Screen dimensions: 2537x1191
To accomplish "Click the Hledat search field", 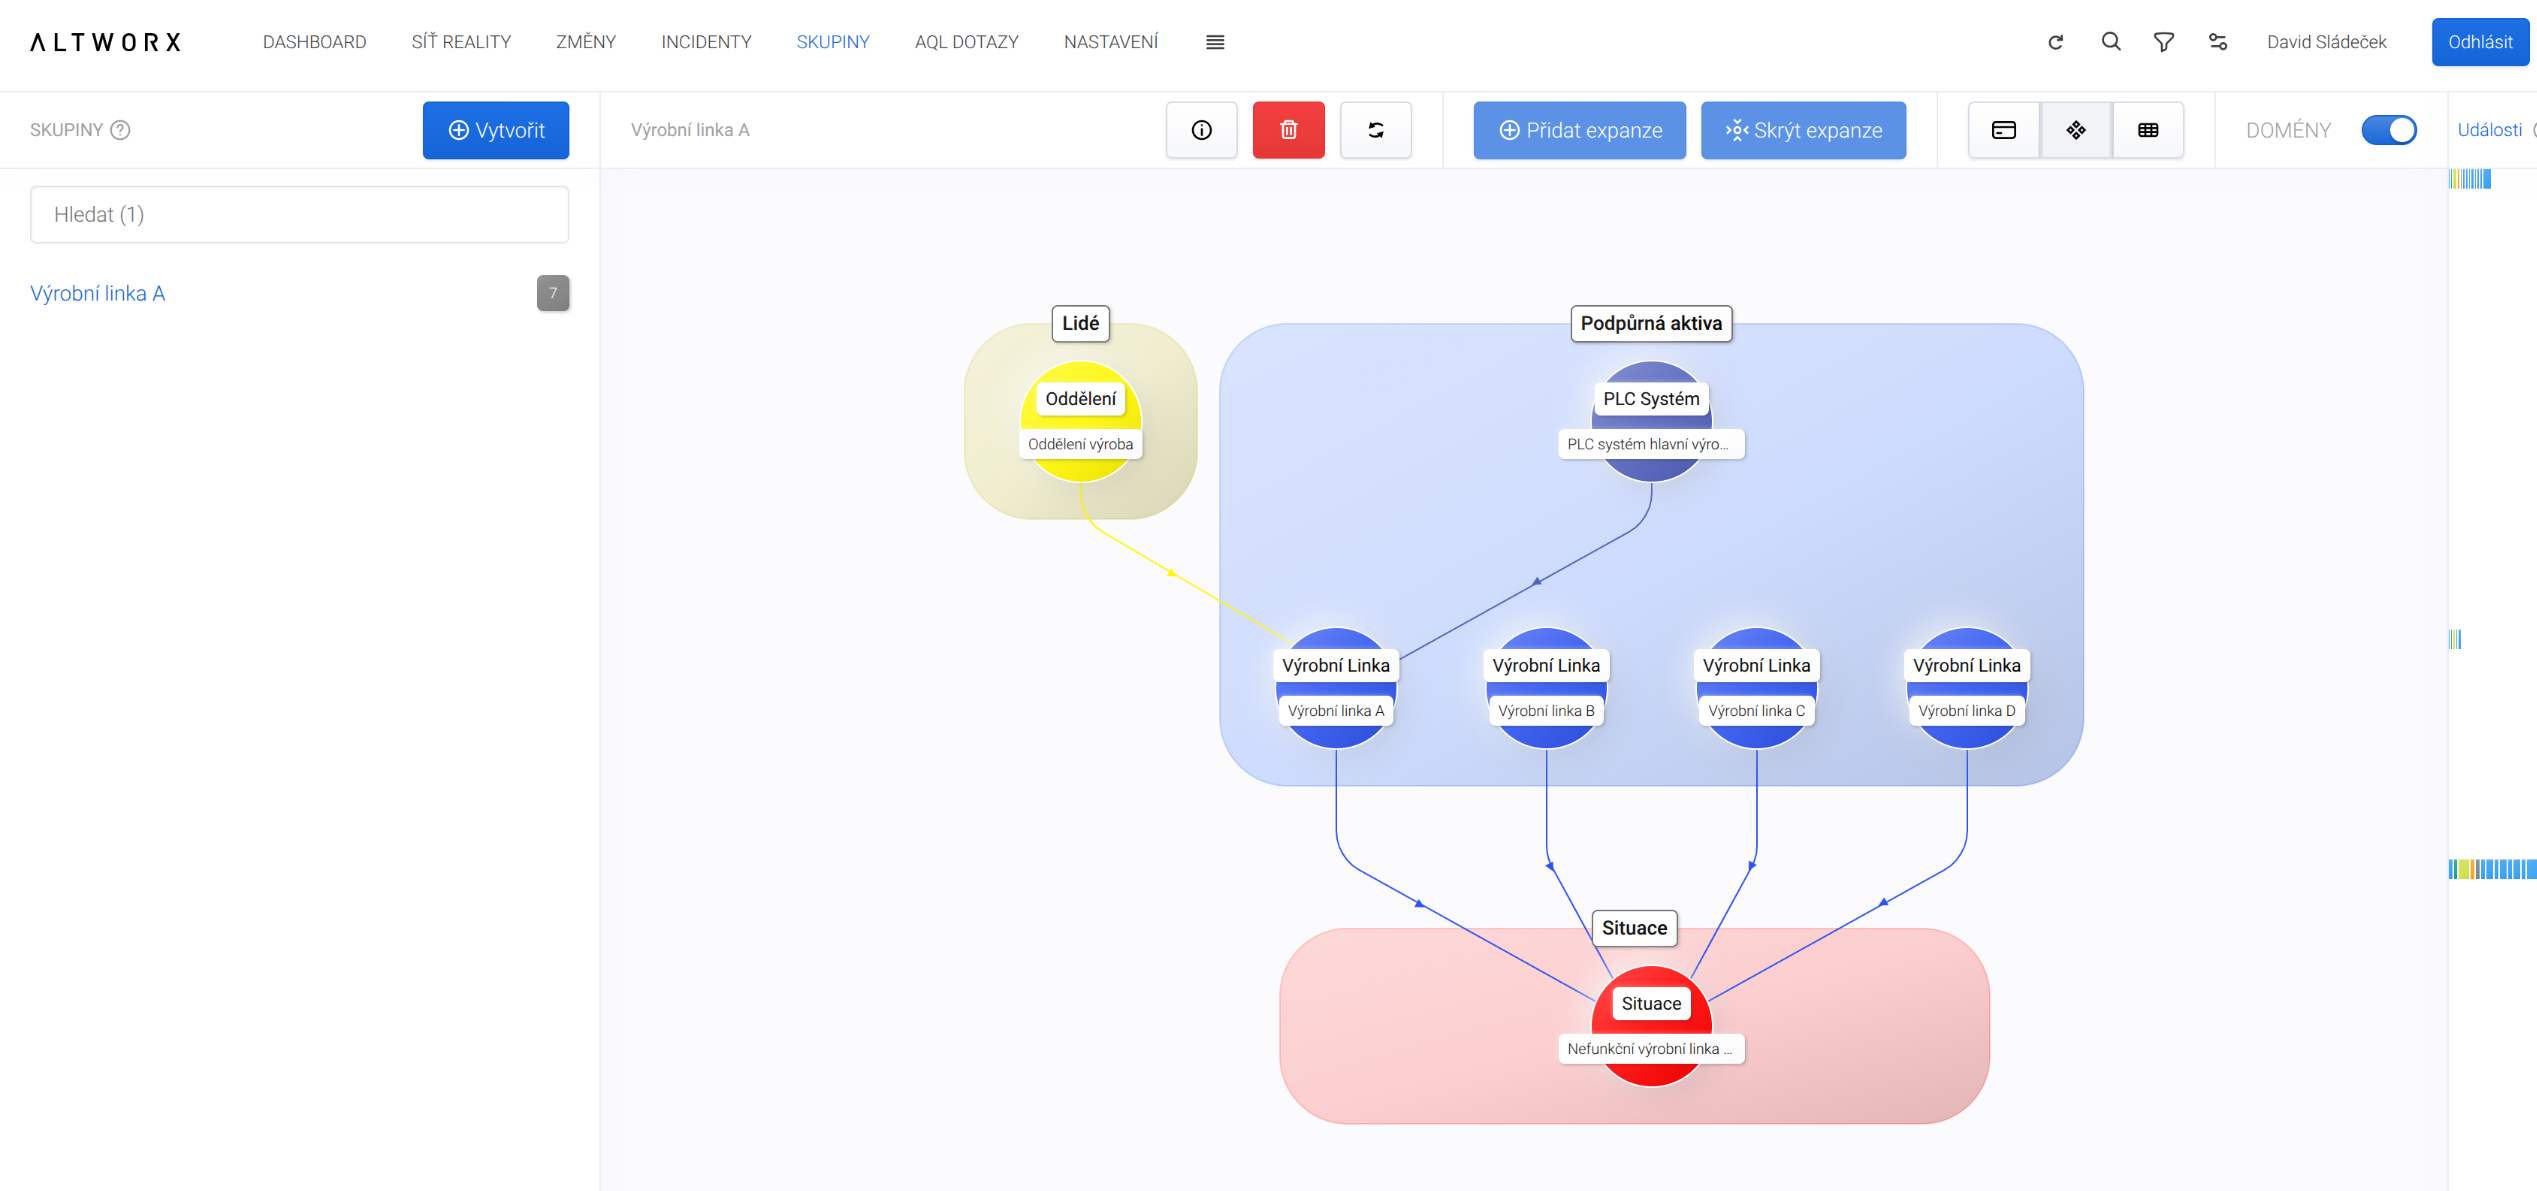I will tap(299, 214).
